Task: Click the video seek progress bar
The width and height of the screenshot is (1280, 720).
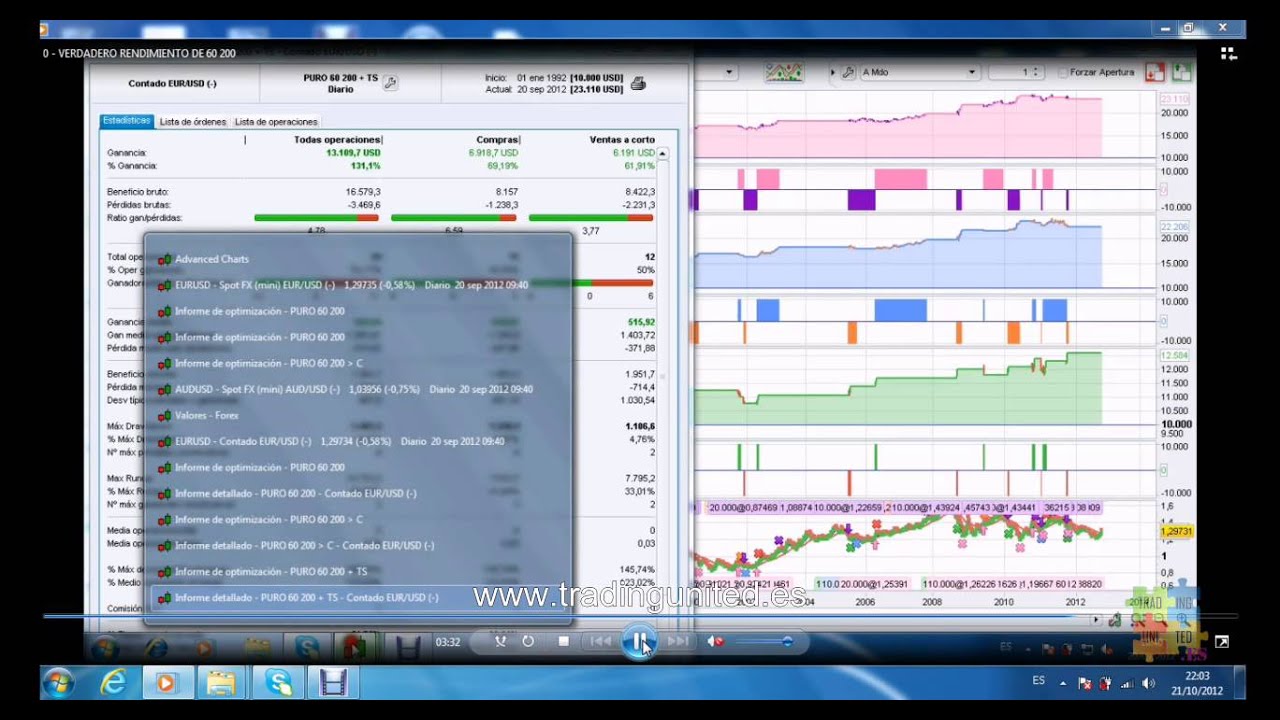Action: click(x=640, y=616)
